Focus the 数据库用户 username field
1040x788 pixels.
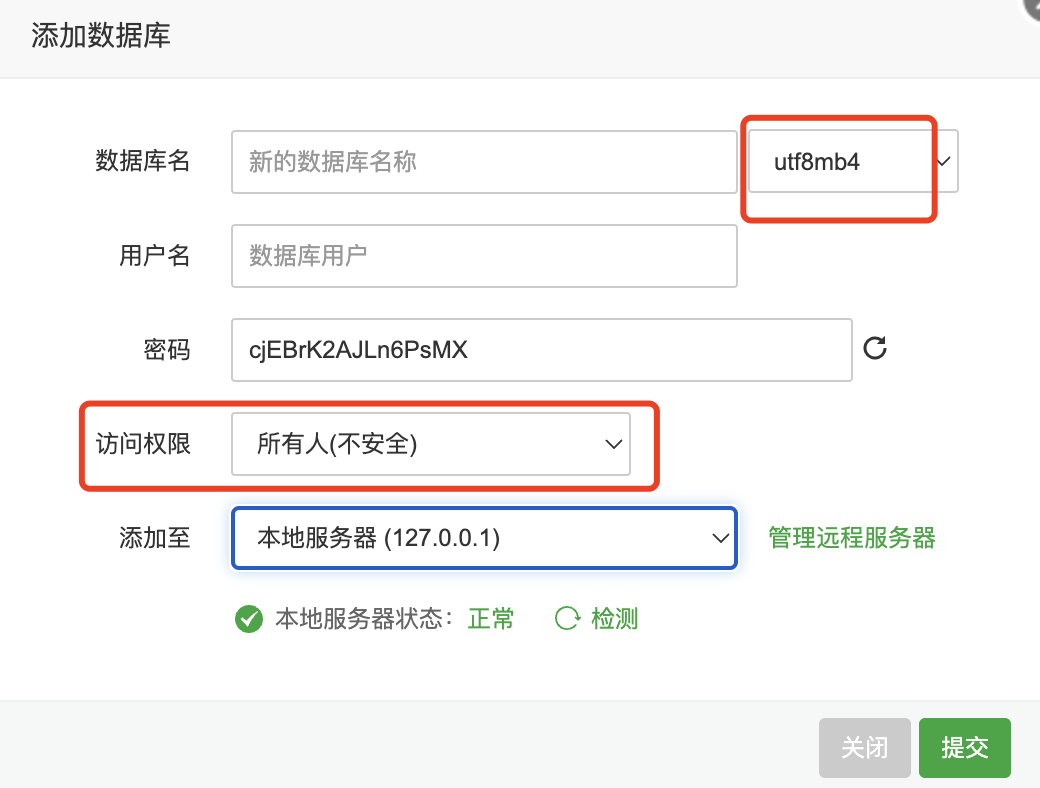tap(484, 256)
